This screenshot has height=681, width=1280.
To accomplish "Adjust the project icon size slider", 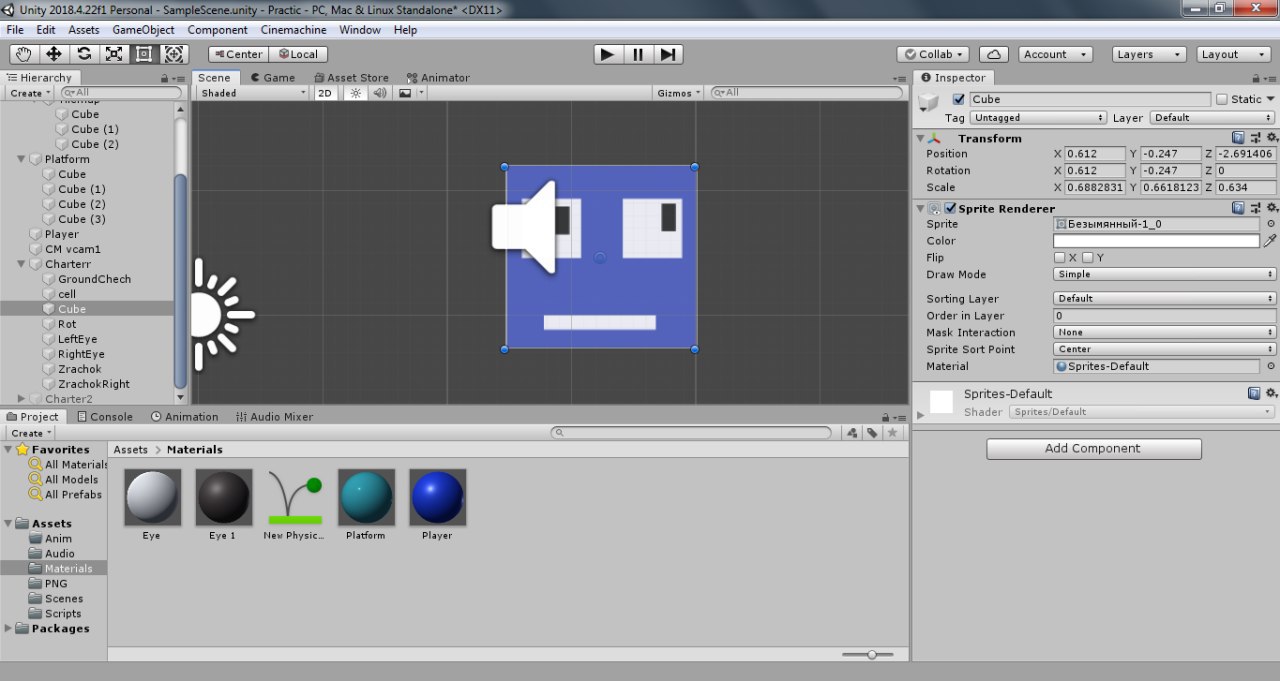I will click(x=868, y=654).
